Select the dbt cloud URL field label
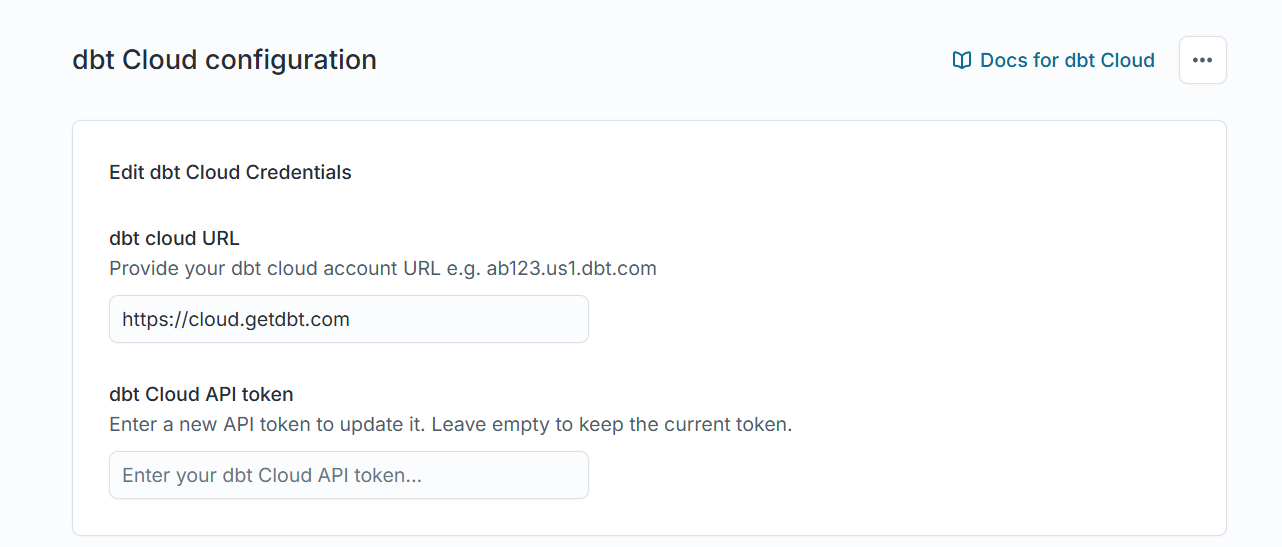The height and width of the screenshot is (547, 1282). point(174,238)
